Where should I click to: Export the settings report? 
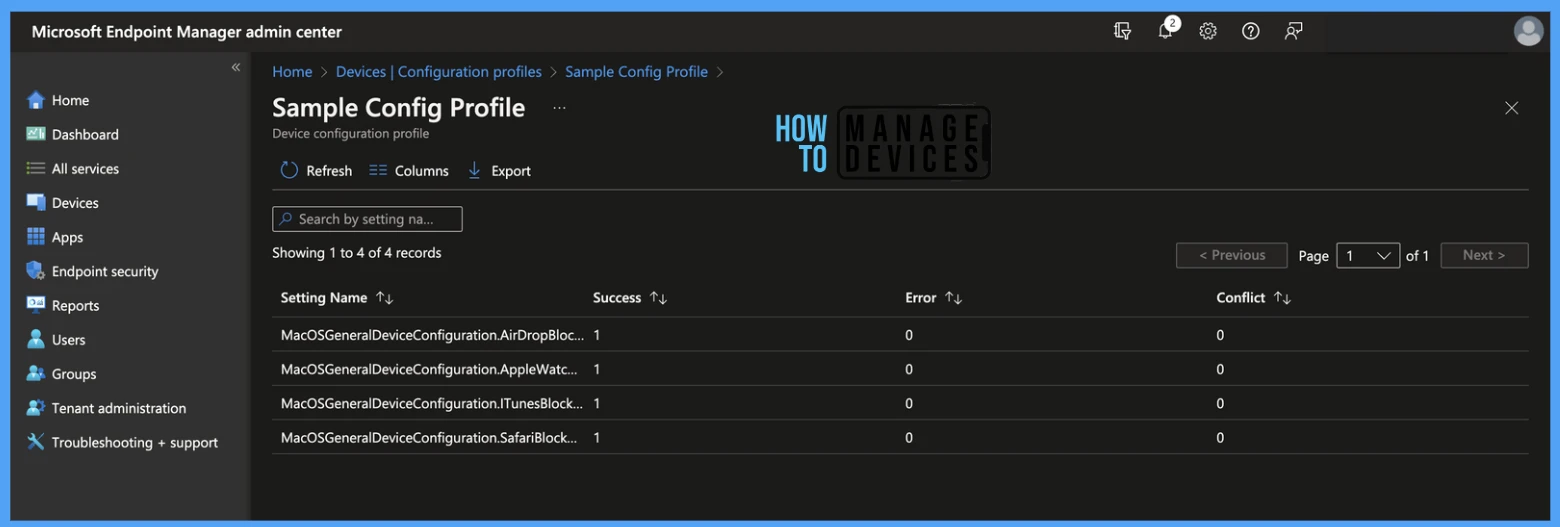coord(499,171)
